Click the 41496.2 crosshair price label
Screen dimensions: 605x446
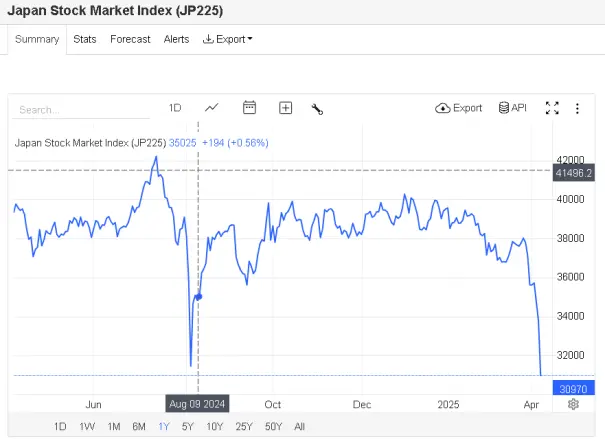(573, 173)
